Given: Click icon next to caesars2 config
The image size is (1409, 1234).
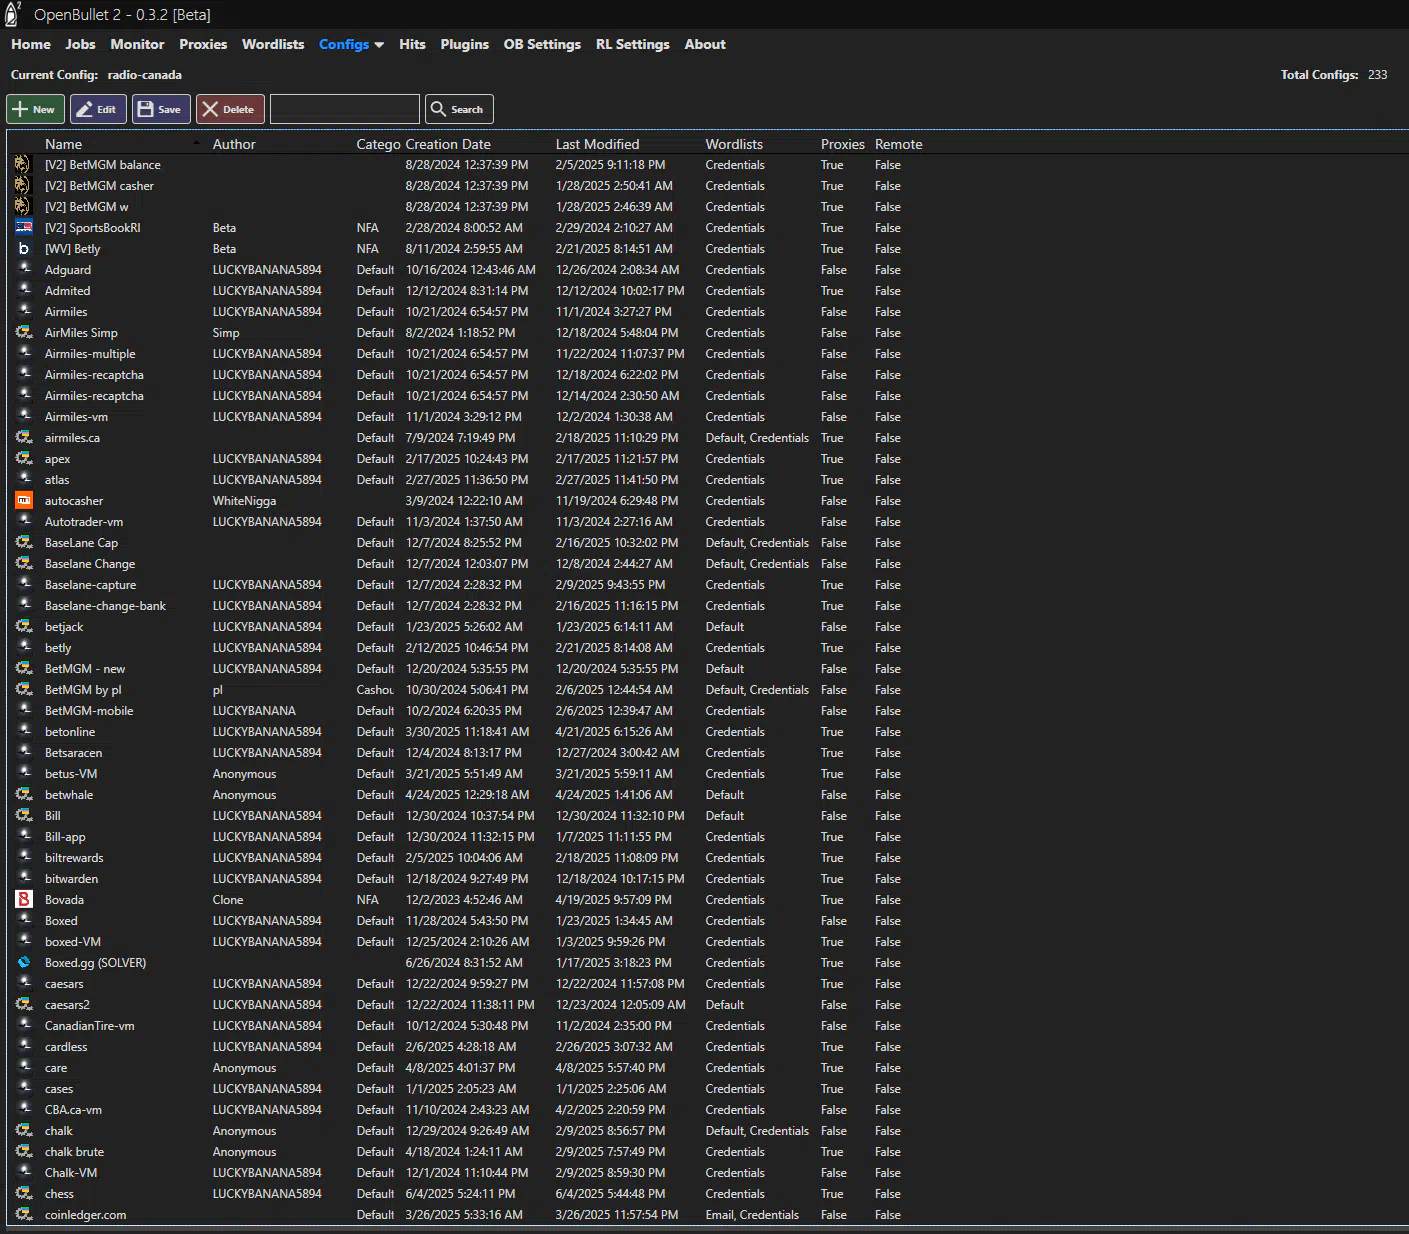Looking at the screenshot, I should tap(24, 1005).
